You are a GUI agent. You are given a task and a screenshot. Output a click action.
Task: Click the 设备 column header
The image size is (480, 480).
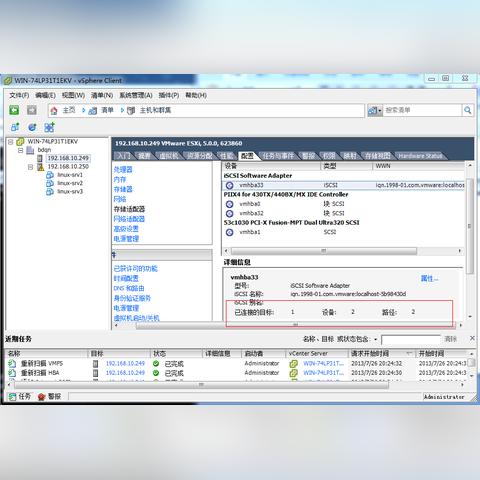click(x=271, y=166)
